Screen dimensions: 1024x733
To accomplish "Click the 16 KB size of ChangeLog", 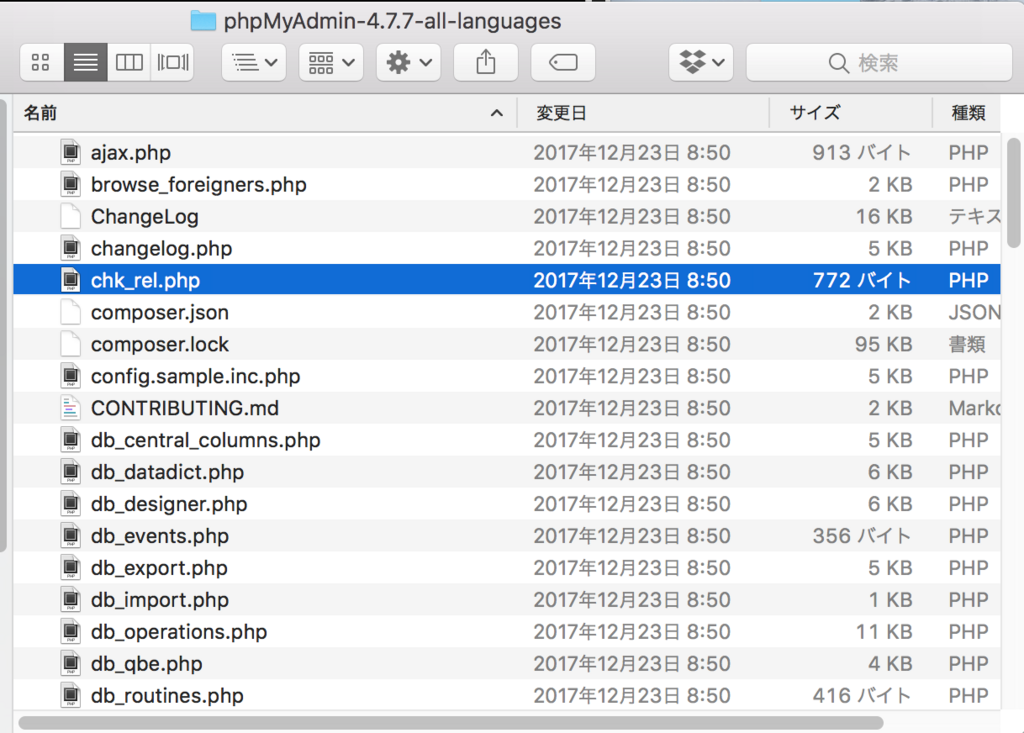I will click(x=884, y=217).
